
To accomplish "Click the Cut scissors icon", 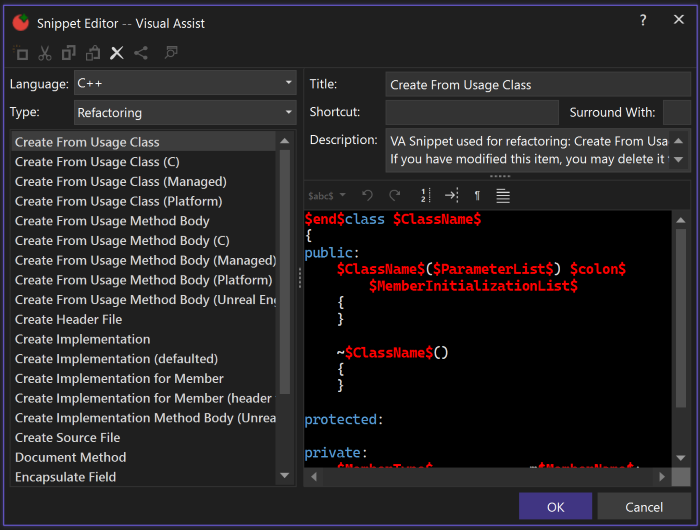I will 45,54.
